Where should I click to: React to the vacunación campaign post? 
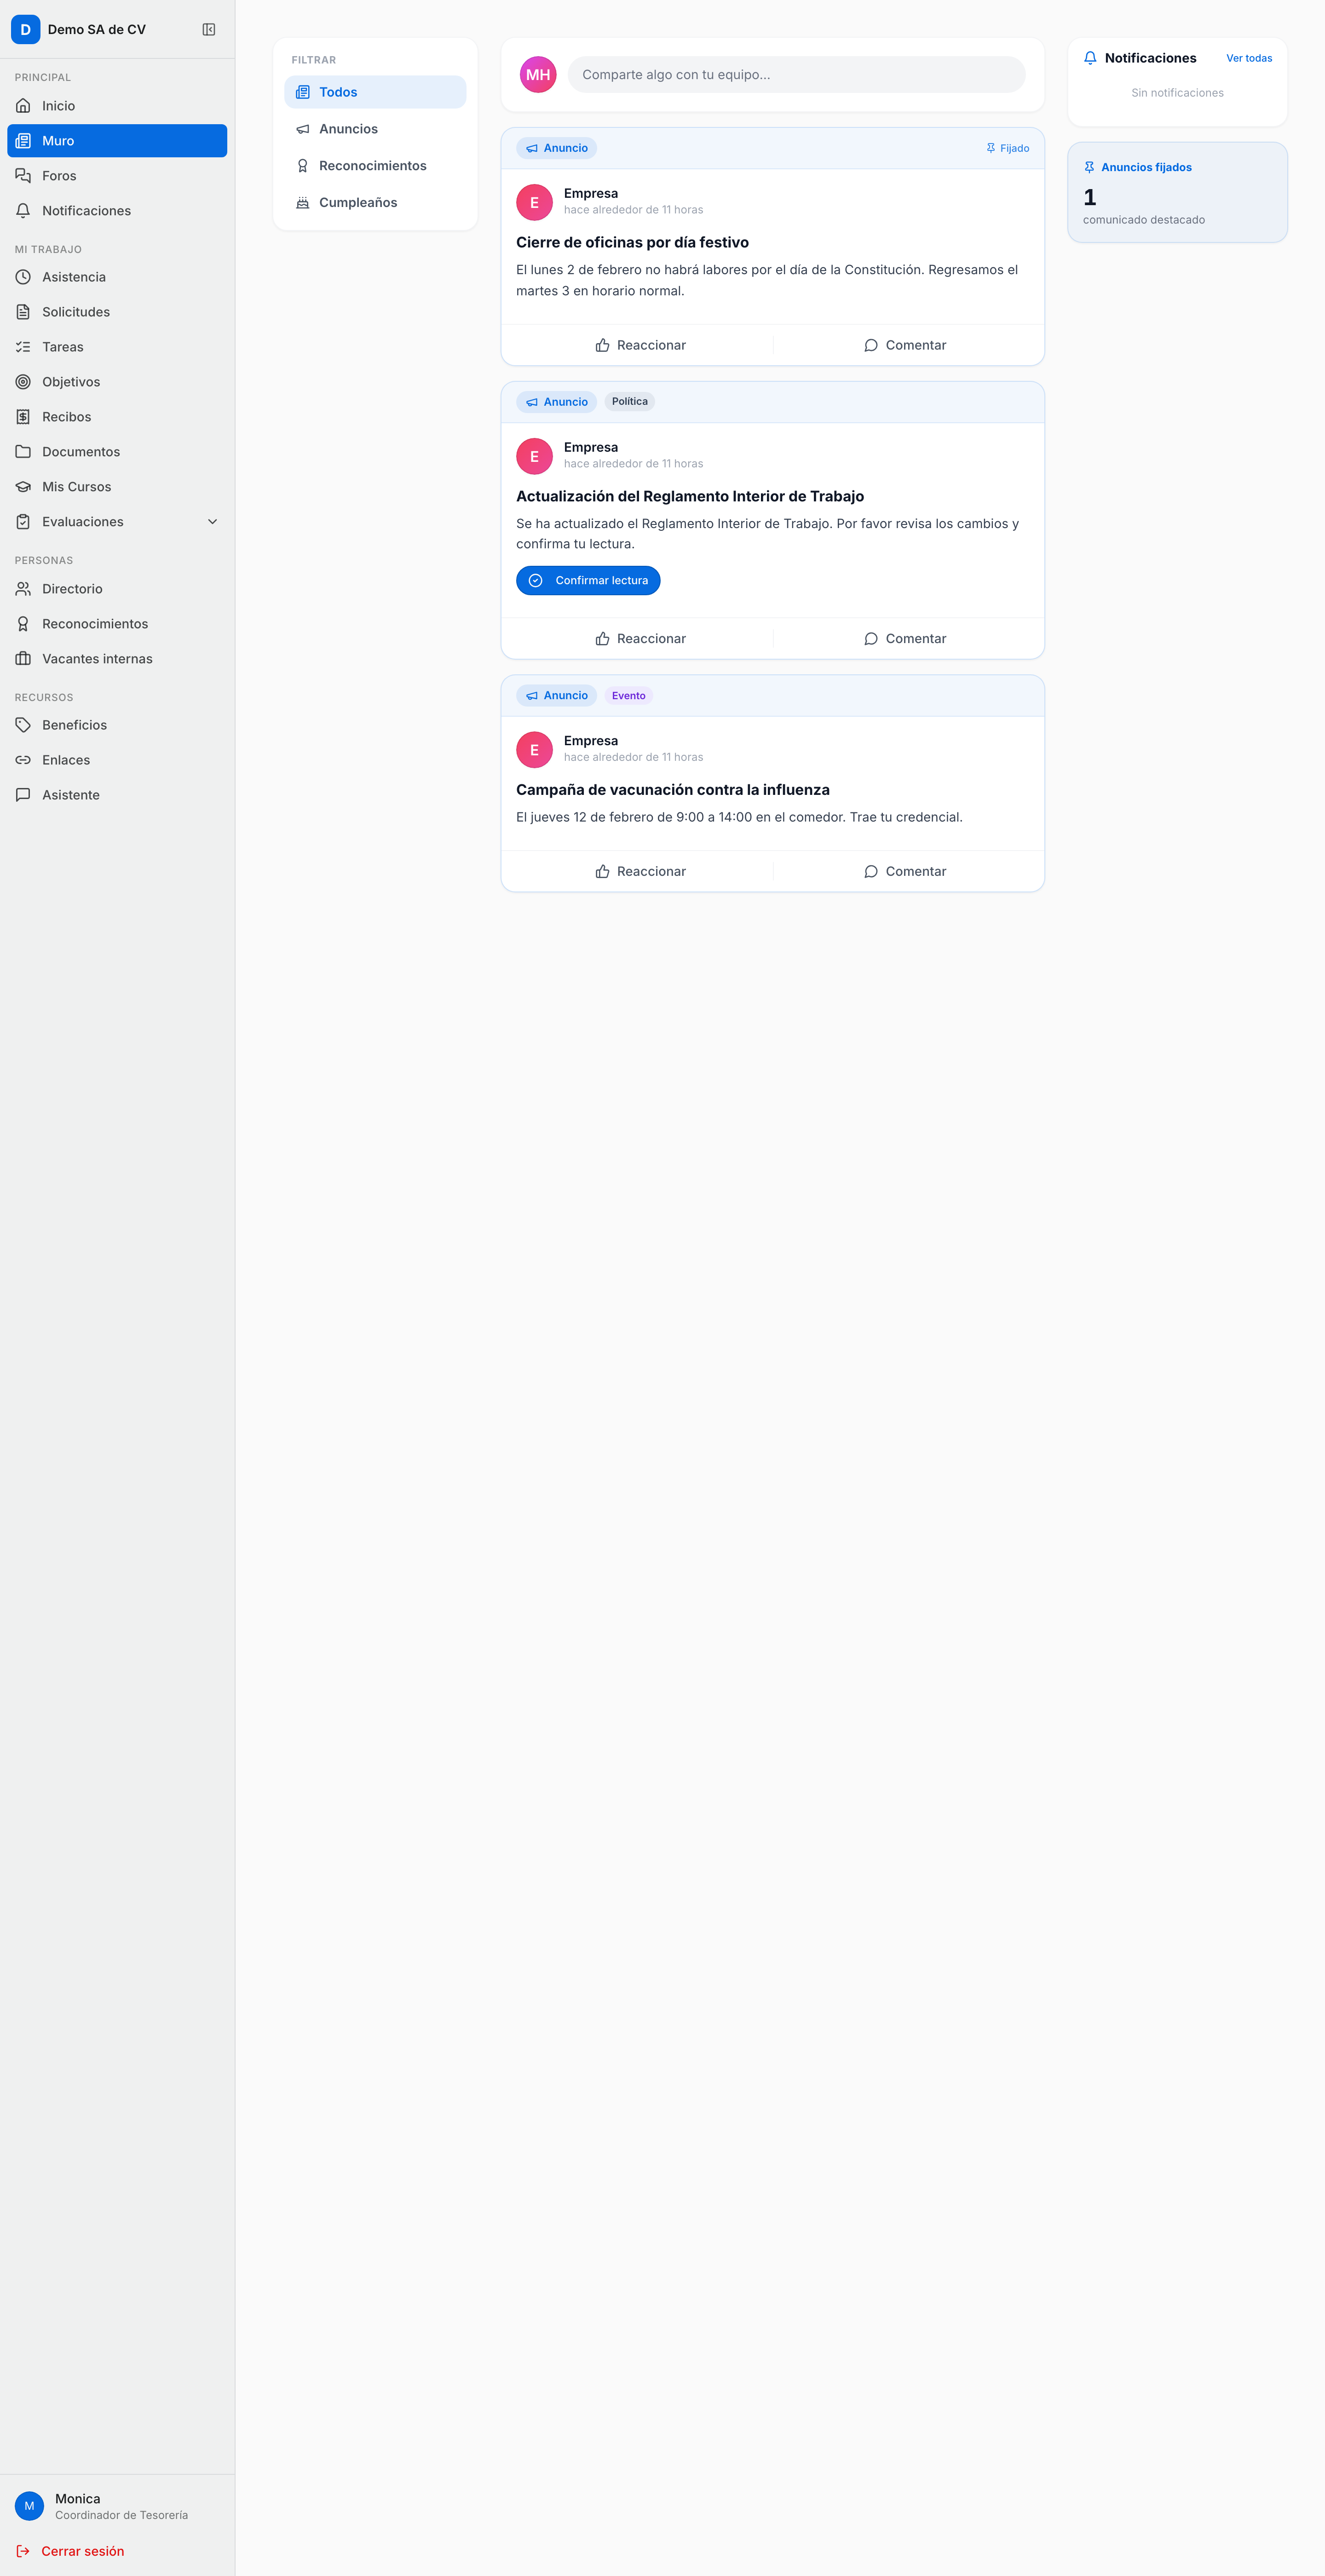(640, 872)
